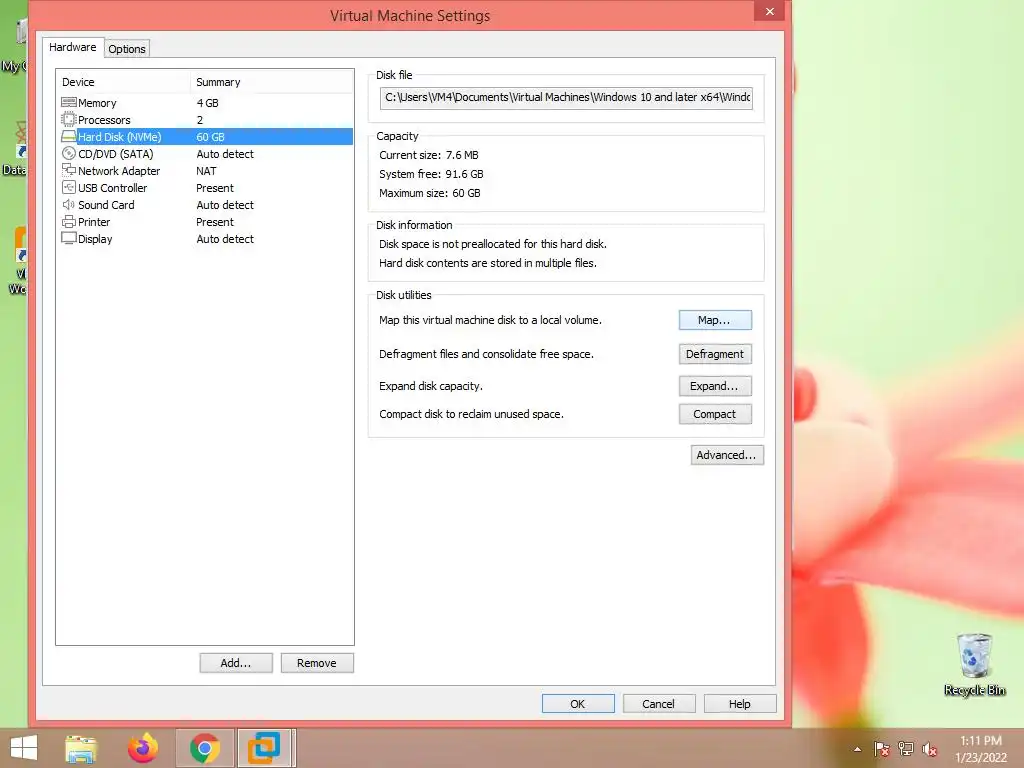Confirm settings with the OK button
The image size is (1024, 768).
(x=578, y=704)
